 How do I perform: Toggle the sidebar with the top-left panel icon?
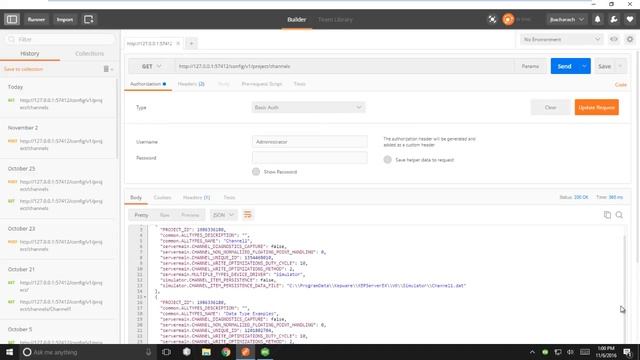[x=12, y=19]
